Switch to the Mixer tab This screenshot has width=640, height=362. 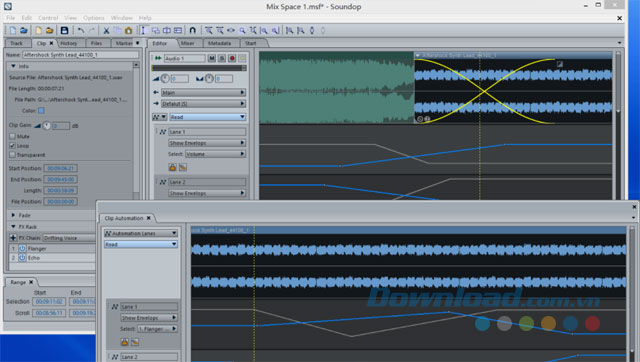pyautogui.click(x=187, y=43)
